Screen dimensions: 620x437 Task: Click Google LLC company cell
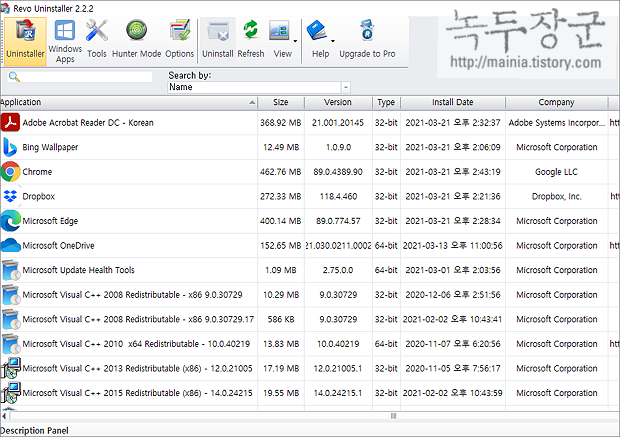[x=556, y=172]
